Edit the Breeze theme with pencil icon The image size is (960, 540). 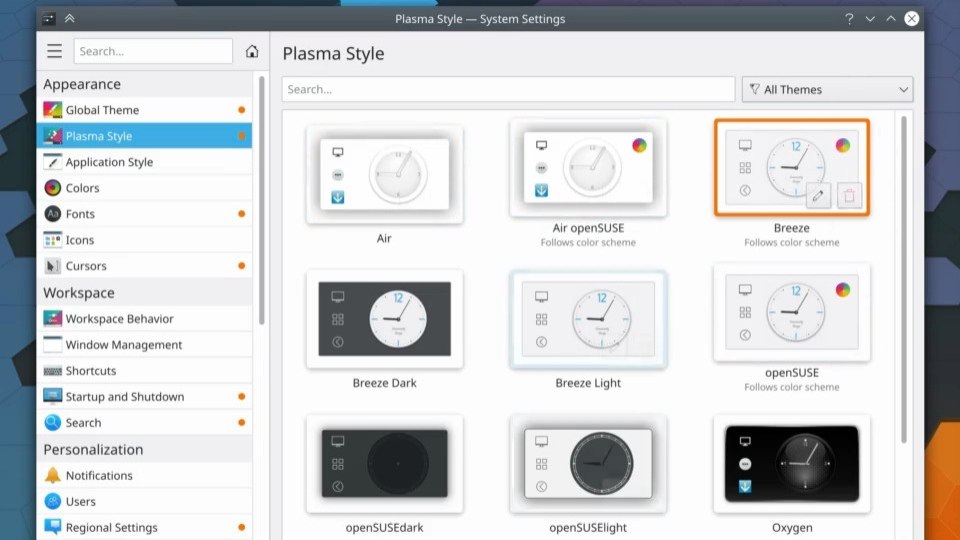818,196
